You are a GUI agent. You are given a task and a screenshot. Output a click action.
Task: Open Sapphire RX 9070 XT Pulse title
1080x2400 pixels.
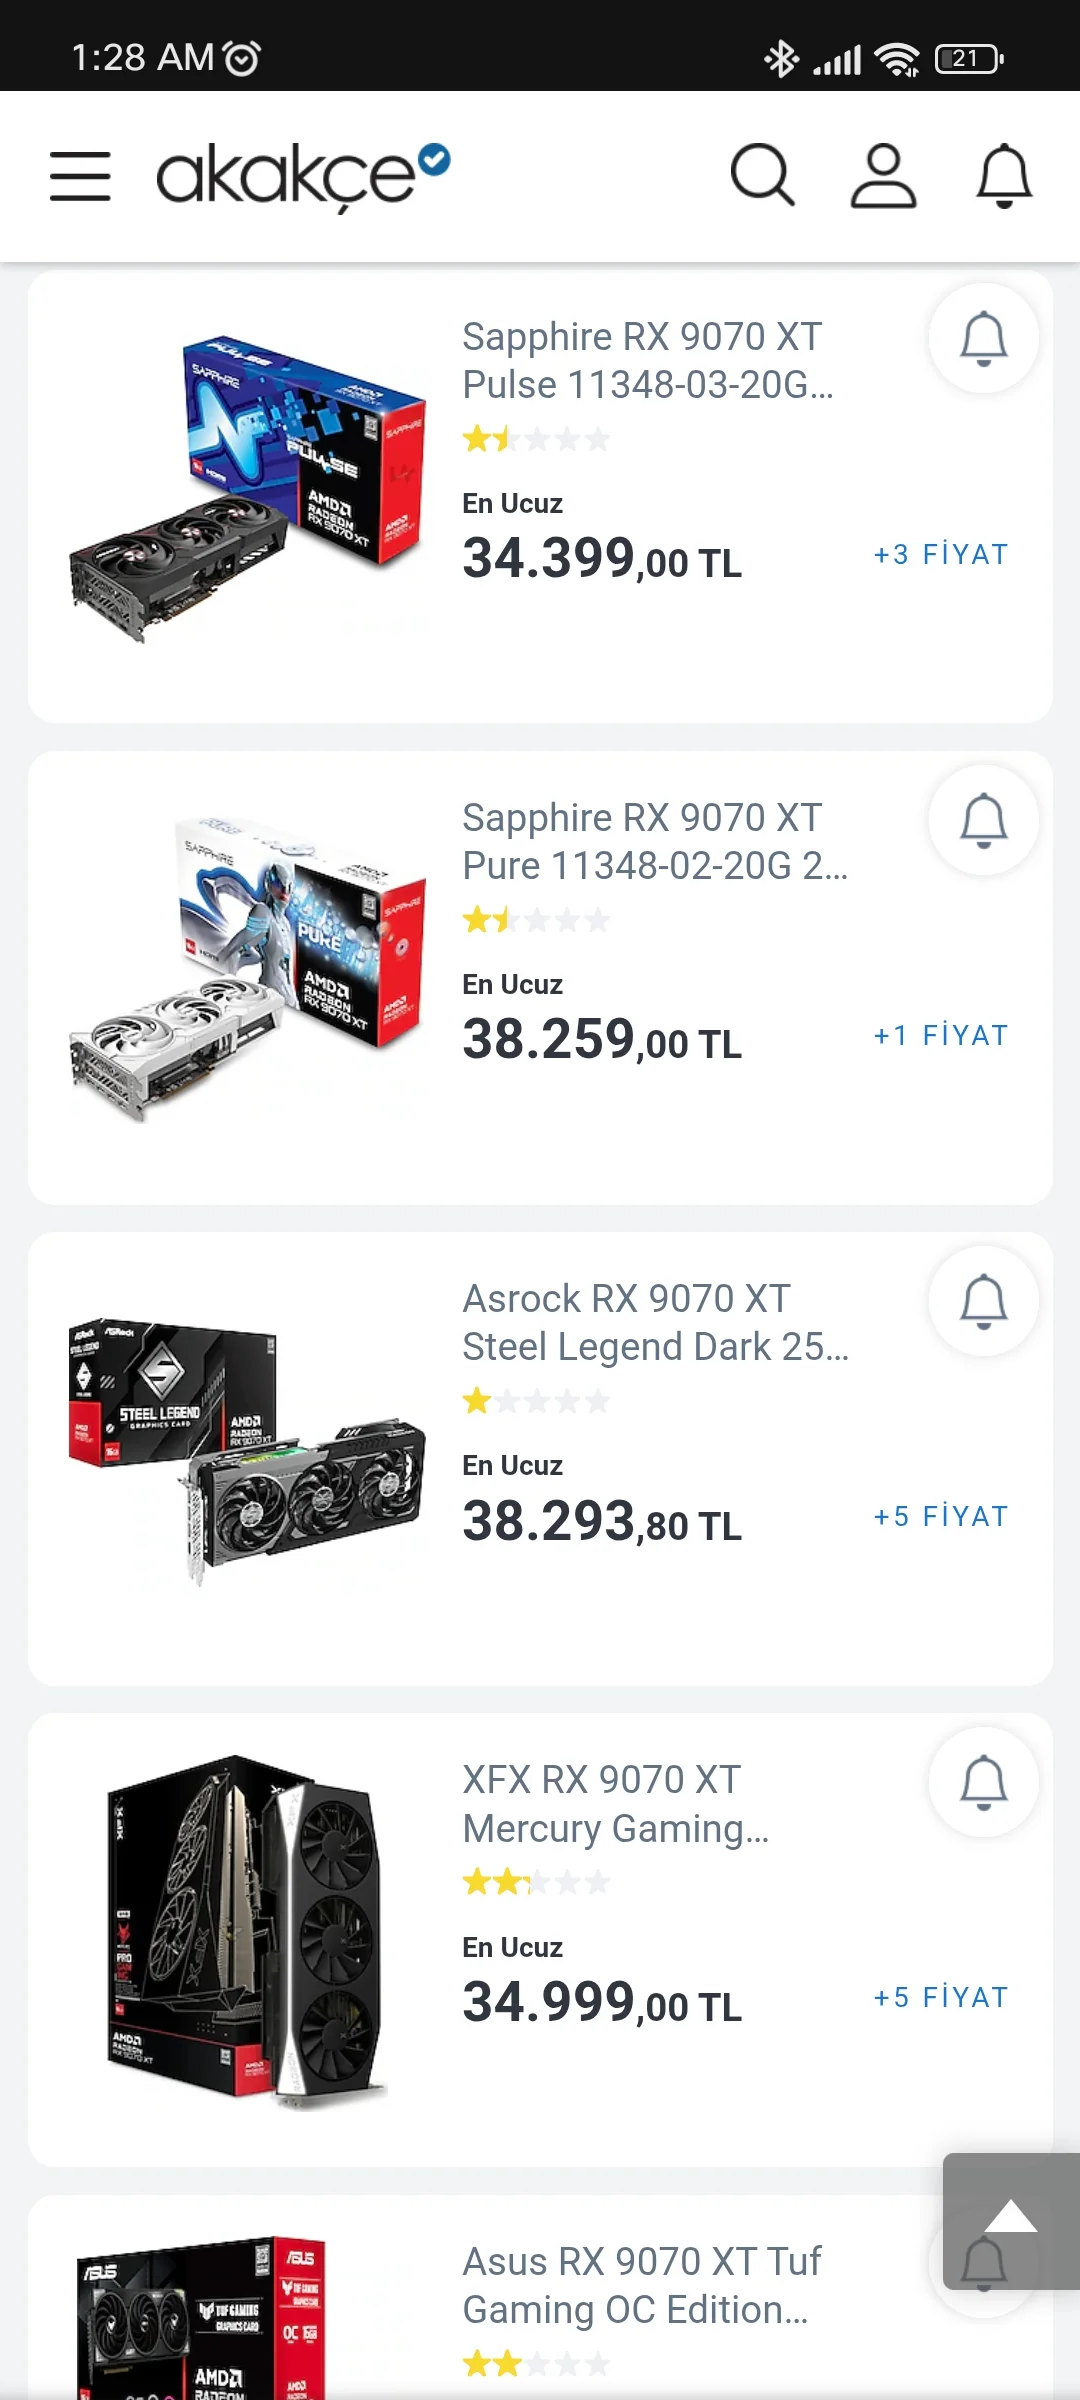point(647,361)
